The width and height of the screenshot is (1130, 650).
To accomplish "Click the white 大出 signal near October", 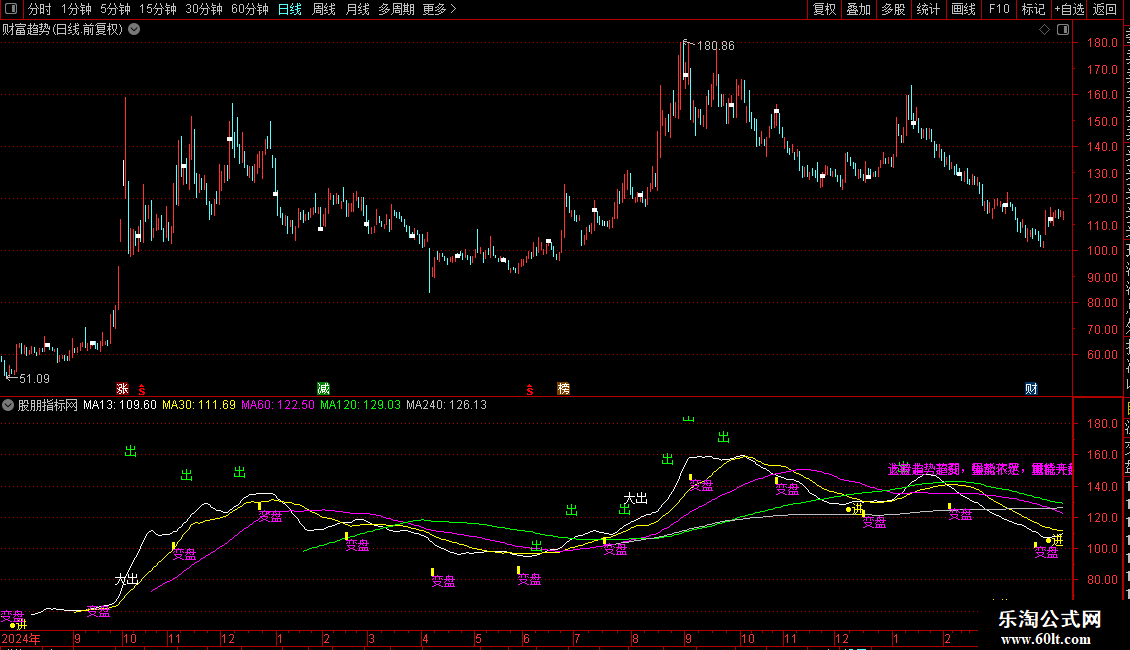I will pyautogui.click(x=127, y=580).
